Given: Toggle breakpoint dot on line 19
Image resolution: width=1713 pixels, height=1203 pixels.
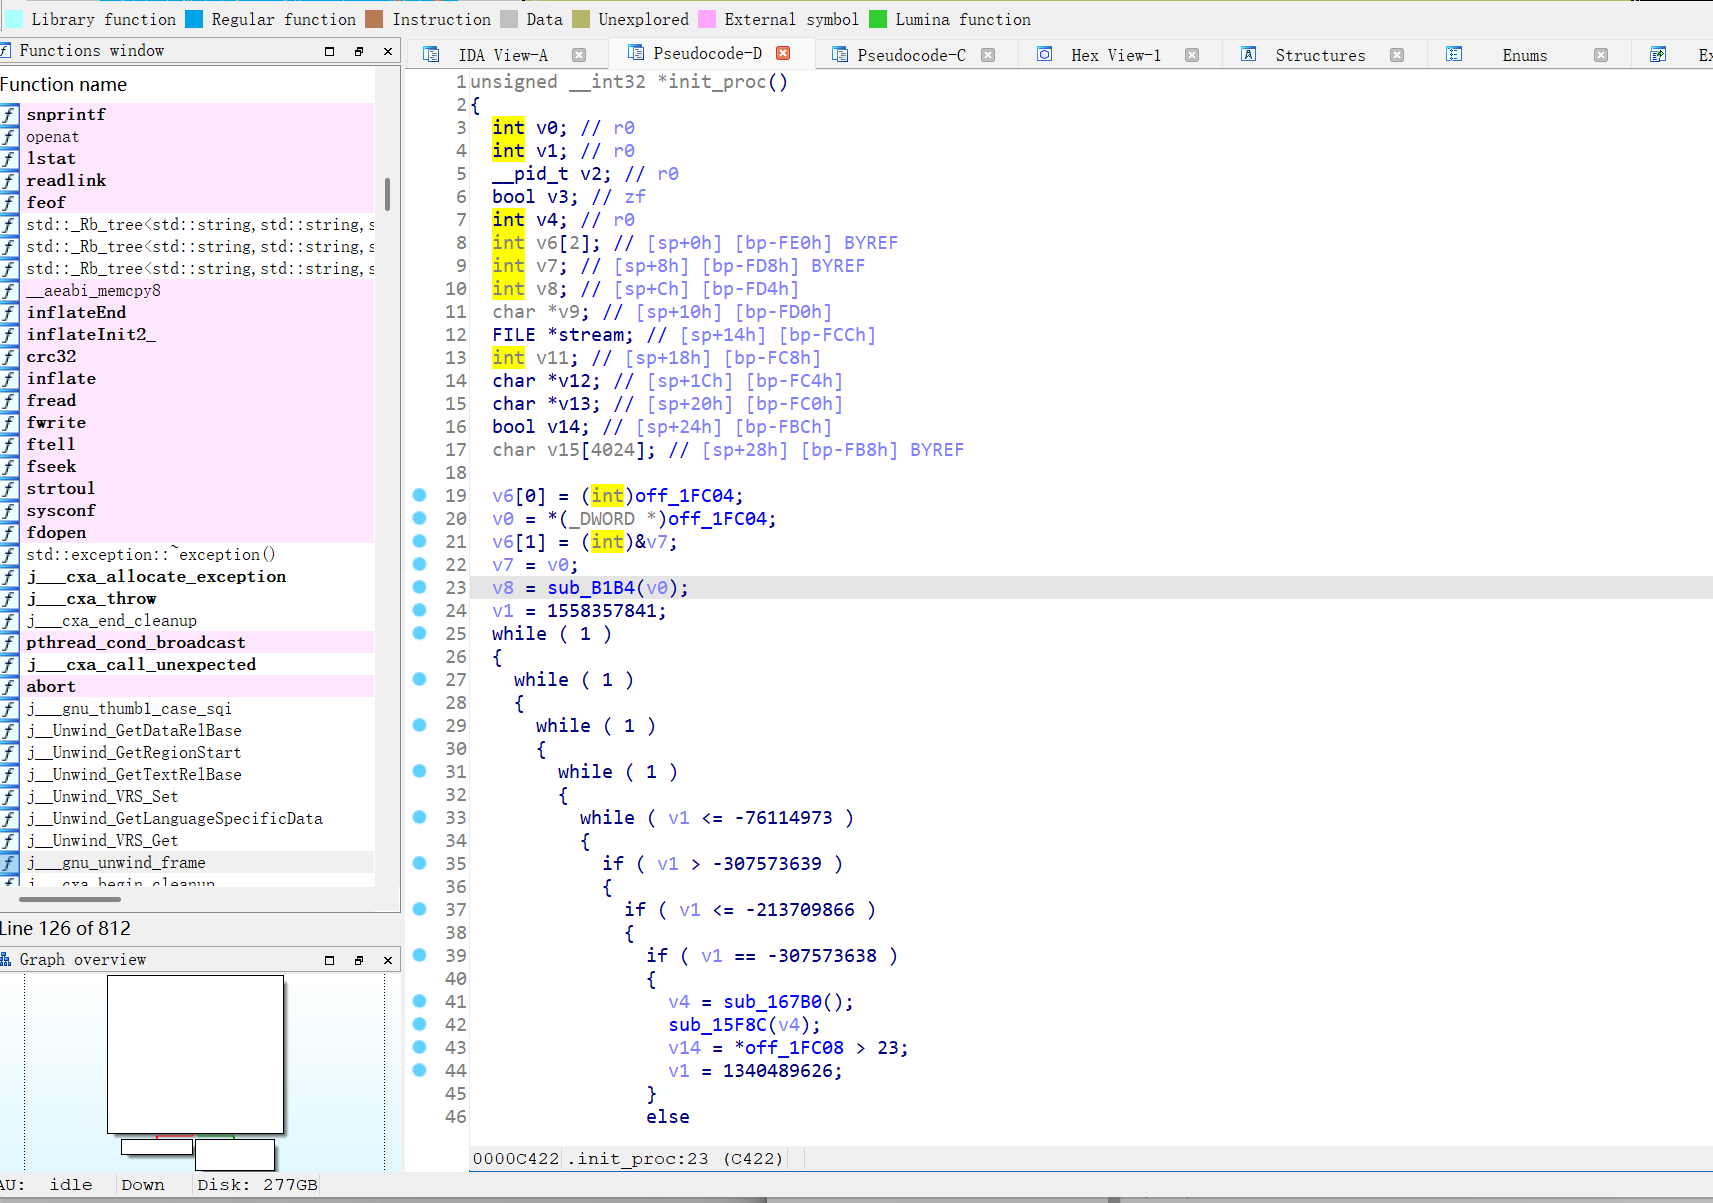Looking at the screenshot, I should 420,495.
